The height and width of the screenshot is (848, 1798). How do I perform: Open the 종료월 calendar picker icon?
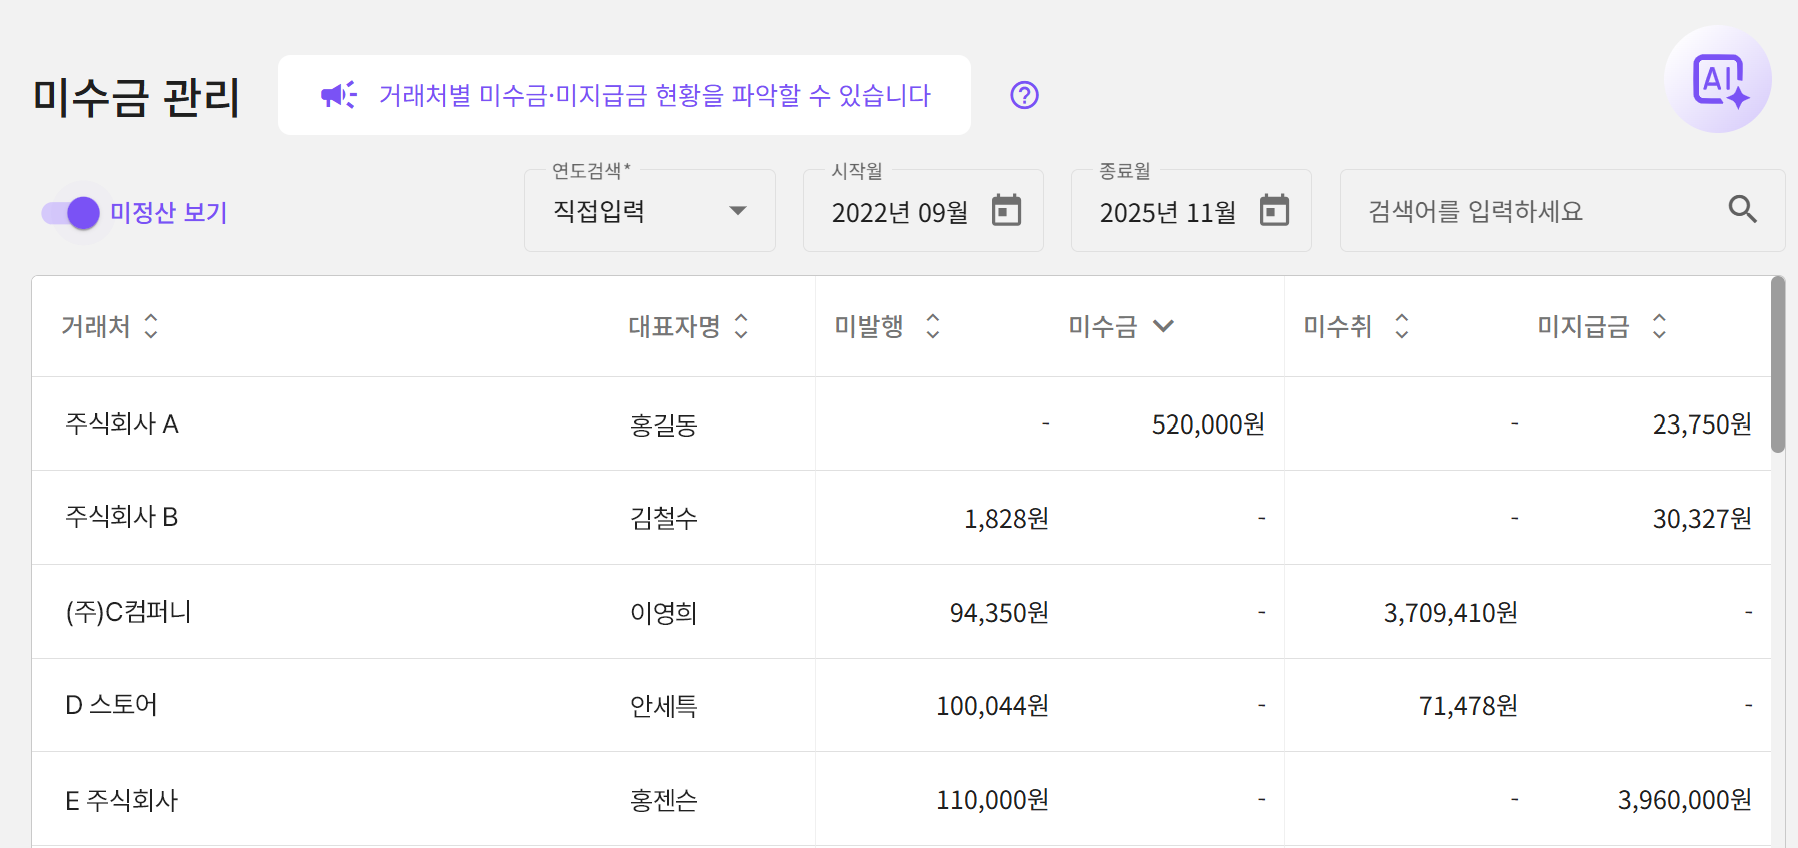(x=1274, y=210)
